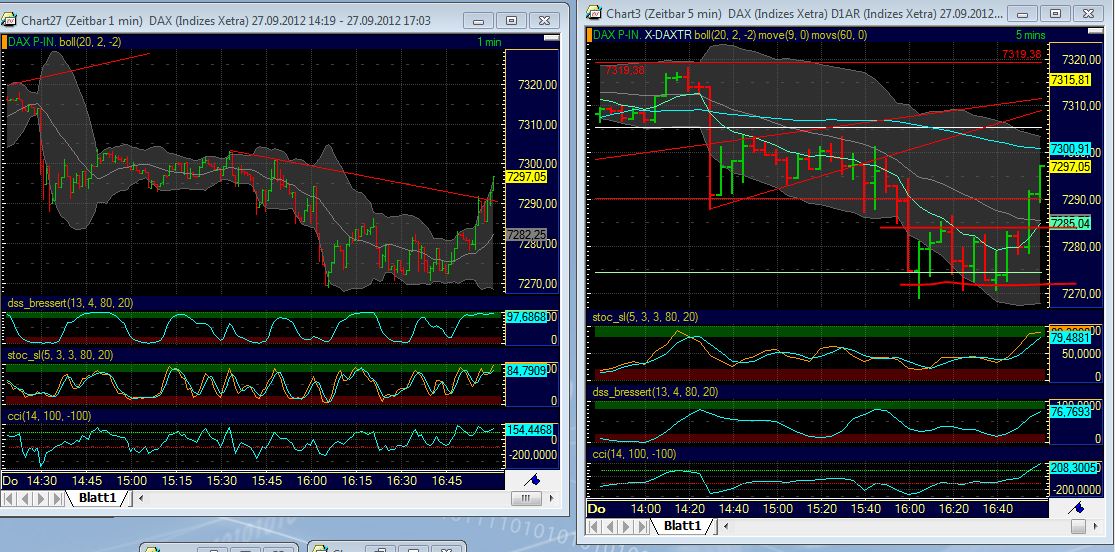This screenshot has height=552, width=1115.
Task: Click the 15:00 time label in Chart3
Action: [778, 509]
